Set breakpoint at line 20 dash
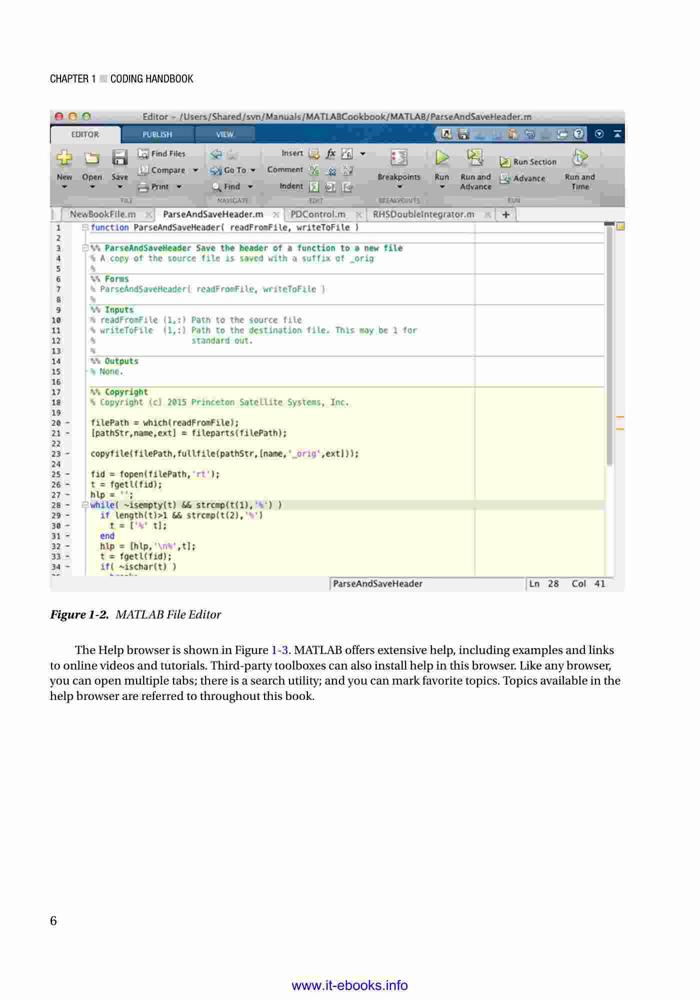700x1000 pixels. click(x=68, y=423)
